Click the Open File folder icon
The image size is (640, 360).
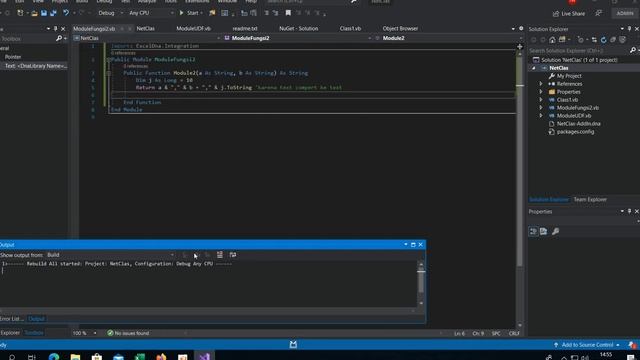pyautogui.click(x=34, y=13)
